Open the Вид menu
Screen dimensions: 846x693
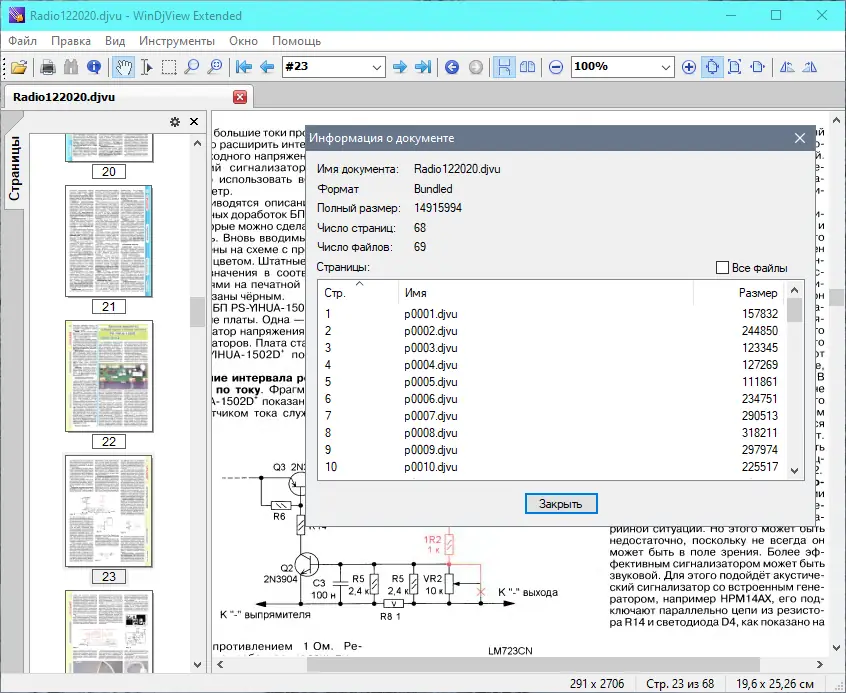pos(115,41)
